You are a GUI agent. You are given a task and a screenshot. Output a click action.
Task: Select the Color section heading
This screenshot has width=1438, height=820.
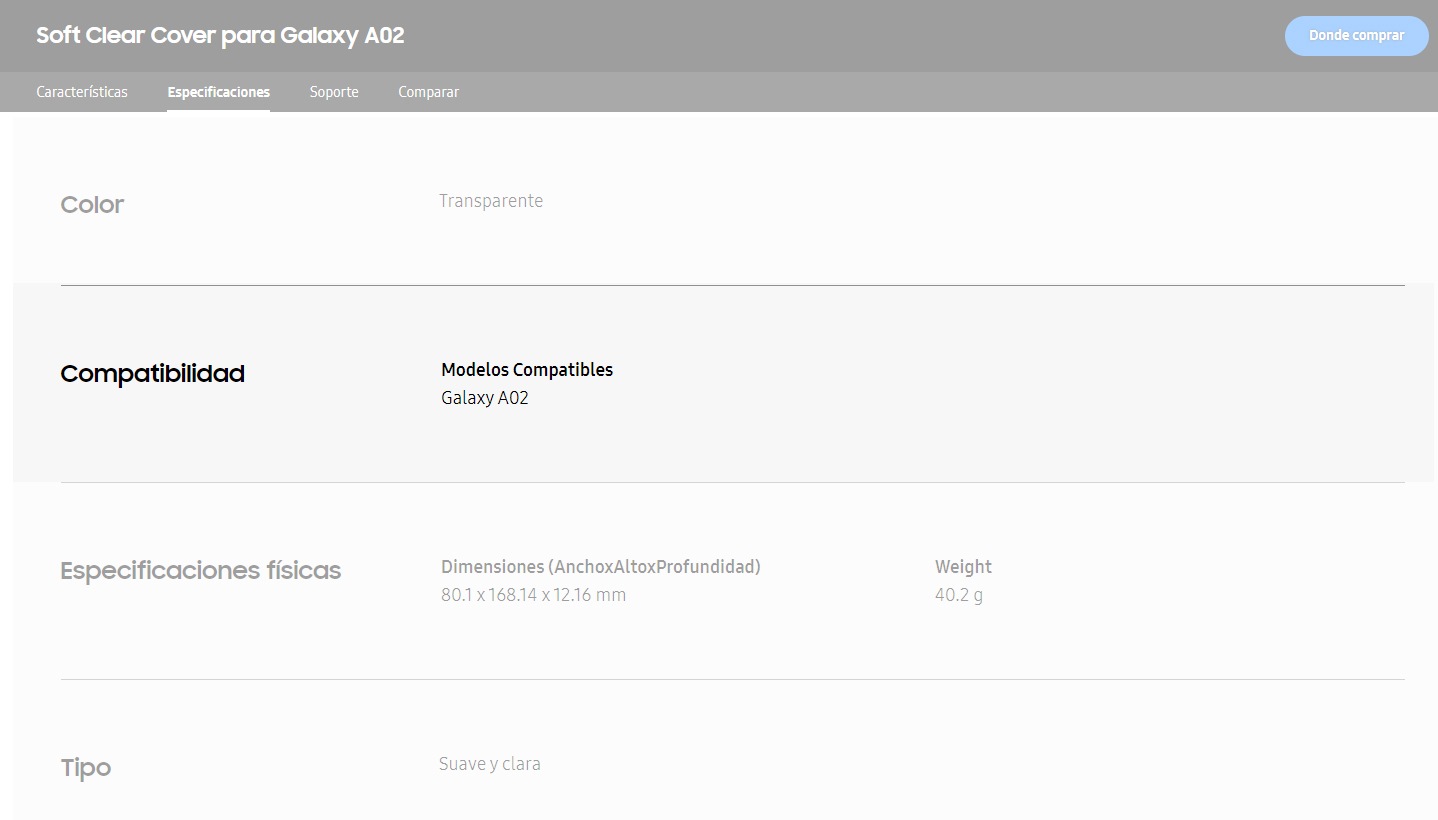(x=92, y=205)
